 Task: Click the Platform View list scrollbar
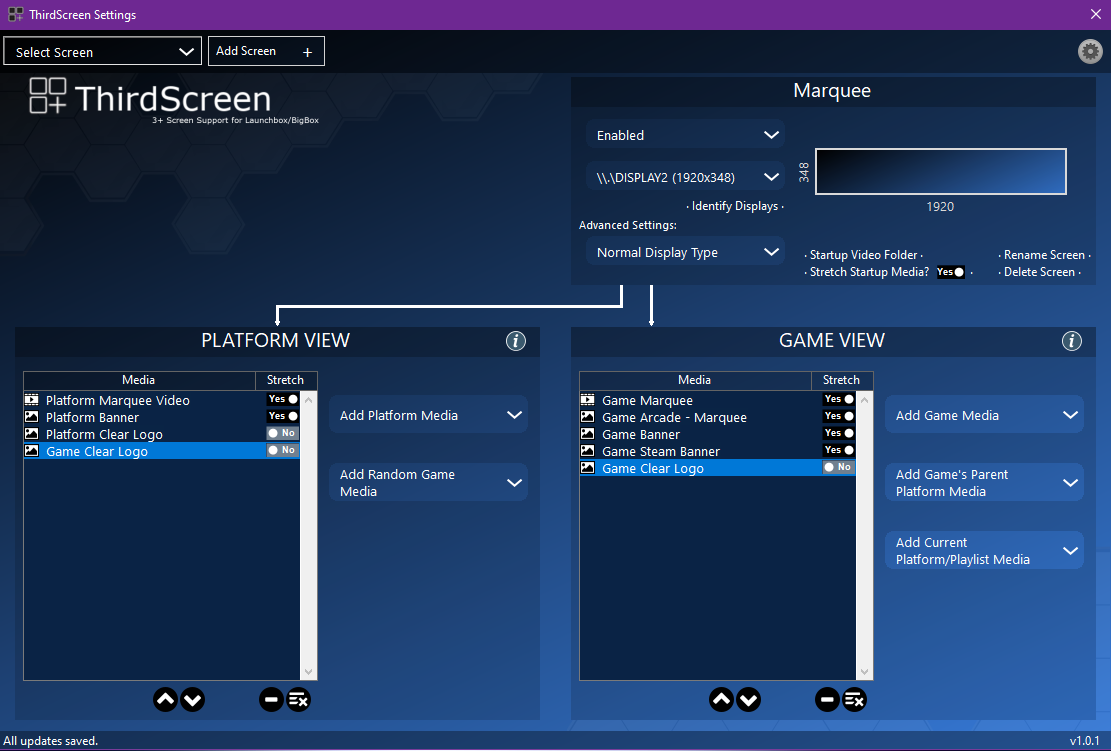point(308,535)
